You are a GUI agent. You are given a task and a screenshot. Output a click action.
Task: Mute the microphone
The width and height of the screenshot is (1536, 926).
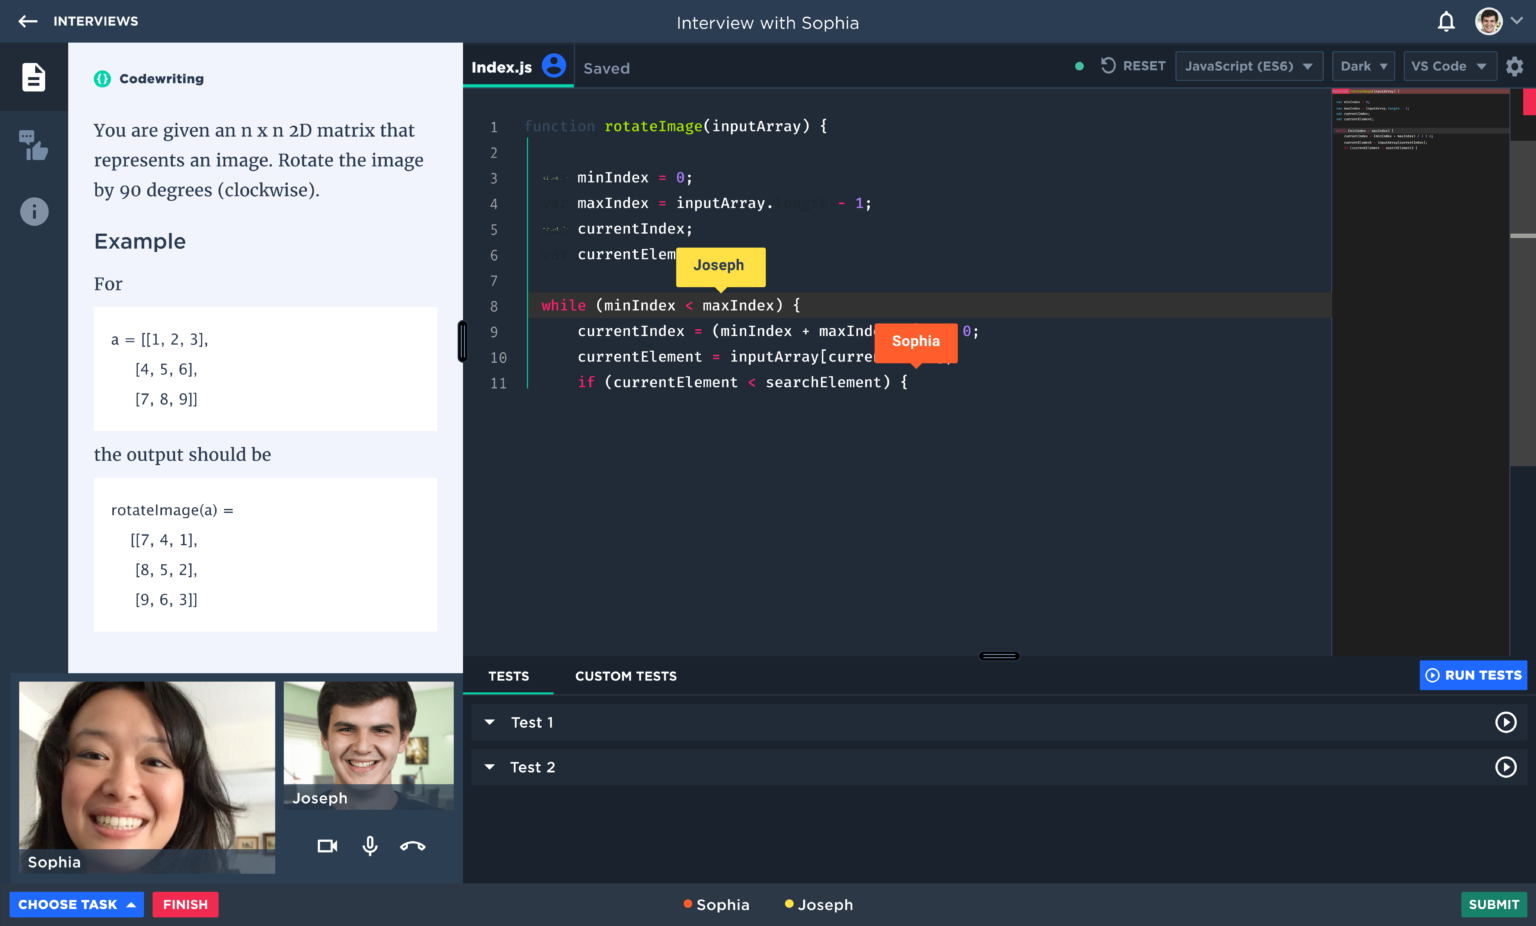click(x=370, y=846)
